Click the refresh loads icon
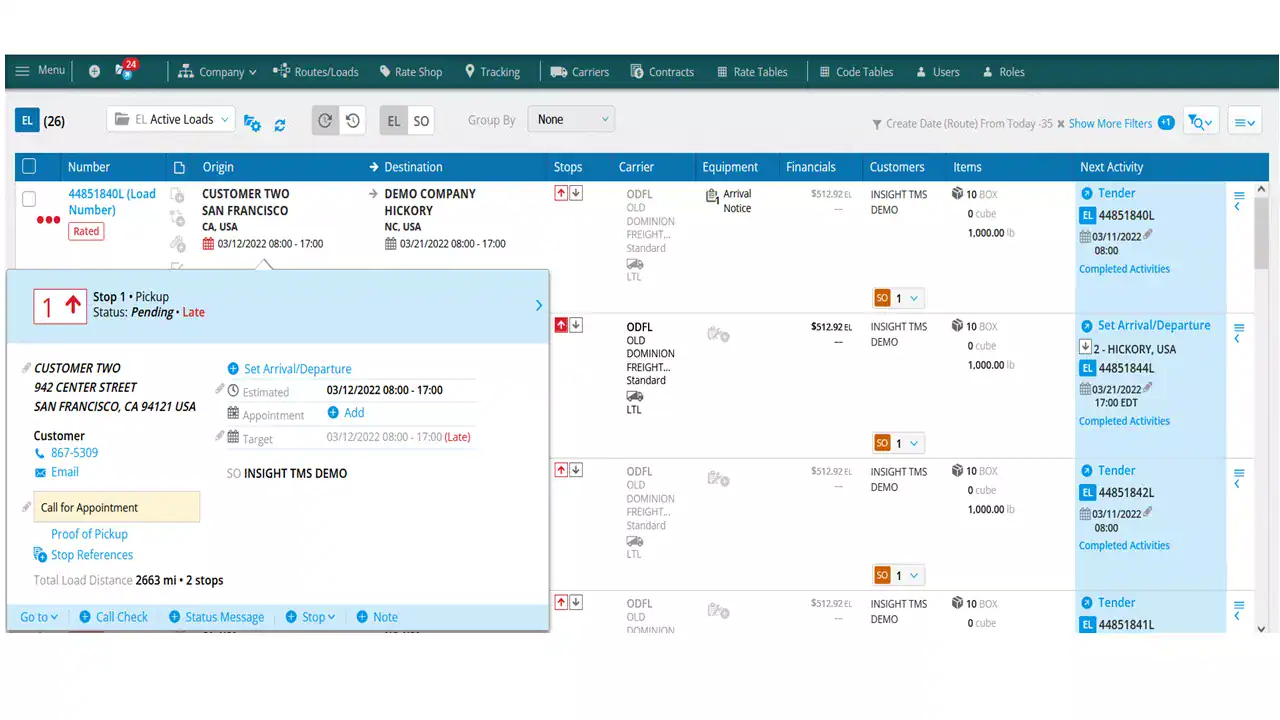Screen dimensions: 1280x720 pos(280,125)
